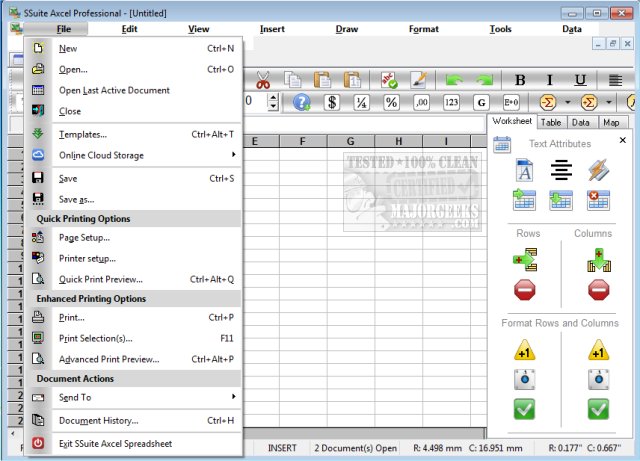Viewport: 640px width, 461px height.
Task: Open Page Setup... dialog
Action: 135,238
